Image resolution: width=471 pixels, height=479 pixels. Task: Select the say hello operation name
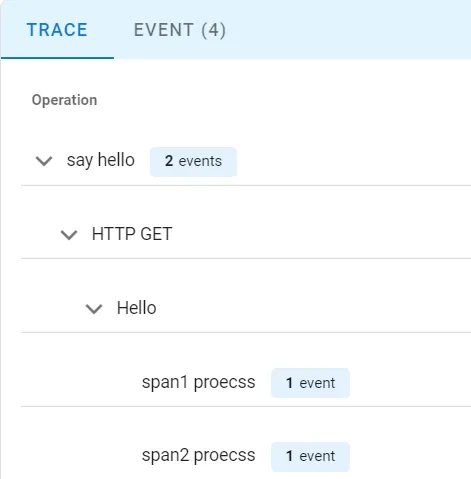point(101,160)
